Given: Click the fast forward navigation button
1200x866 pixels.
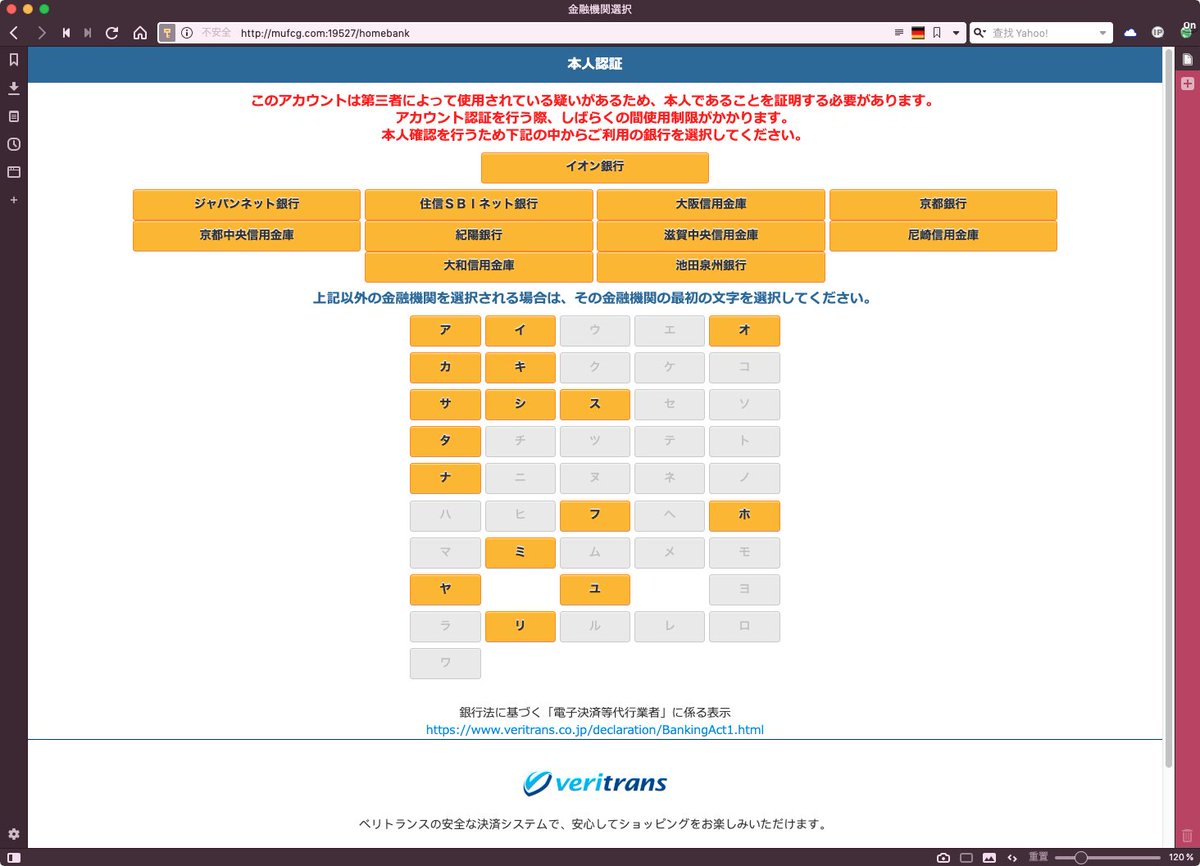Looking at the screenshot, I should pyautogui.click(x=88, y=32).
